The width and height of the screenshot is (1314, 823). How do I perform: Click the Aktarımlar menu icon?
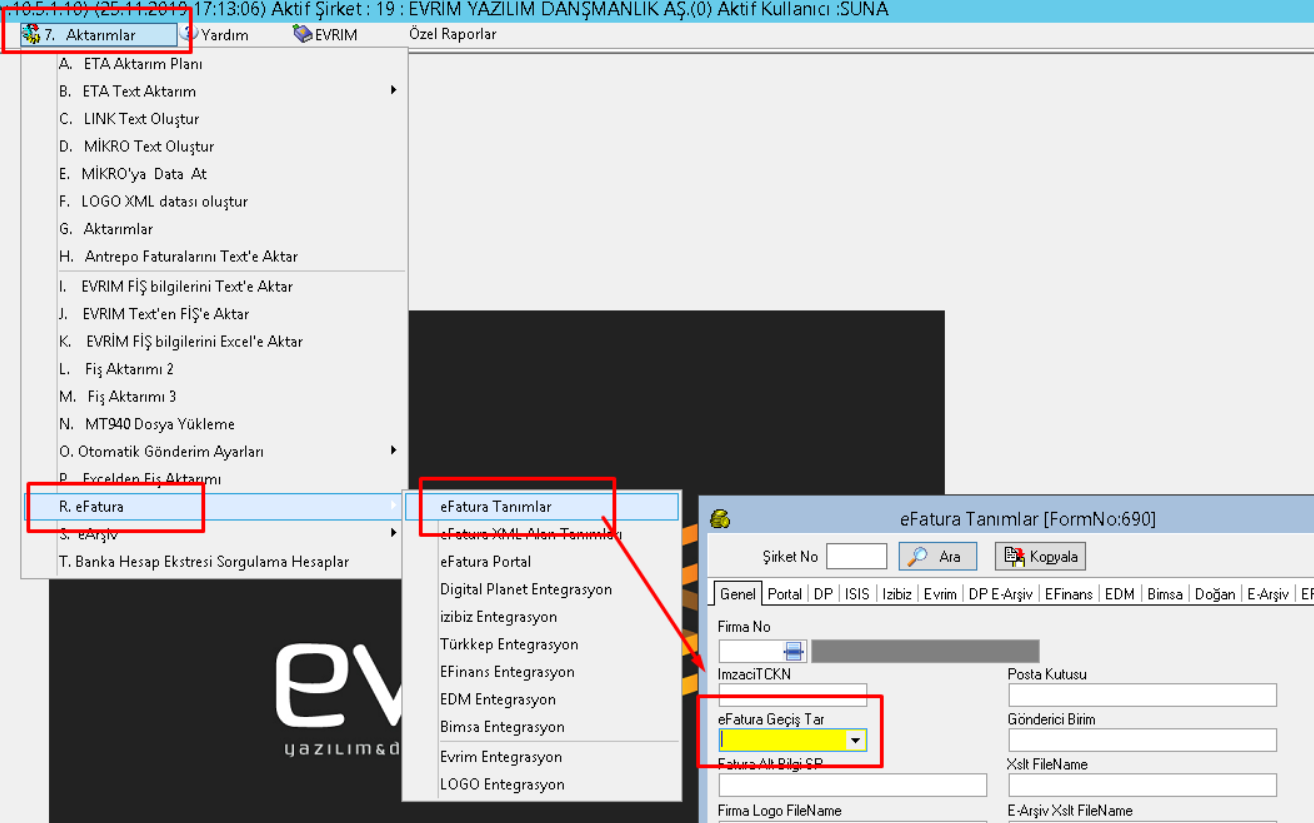[31, 35]
